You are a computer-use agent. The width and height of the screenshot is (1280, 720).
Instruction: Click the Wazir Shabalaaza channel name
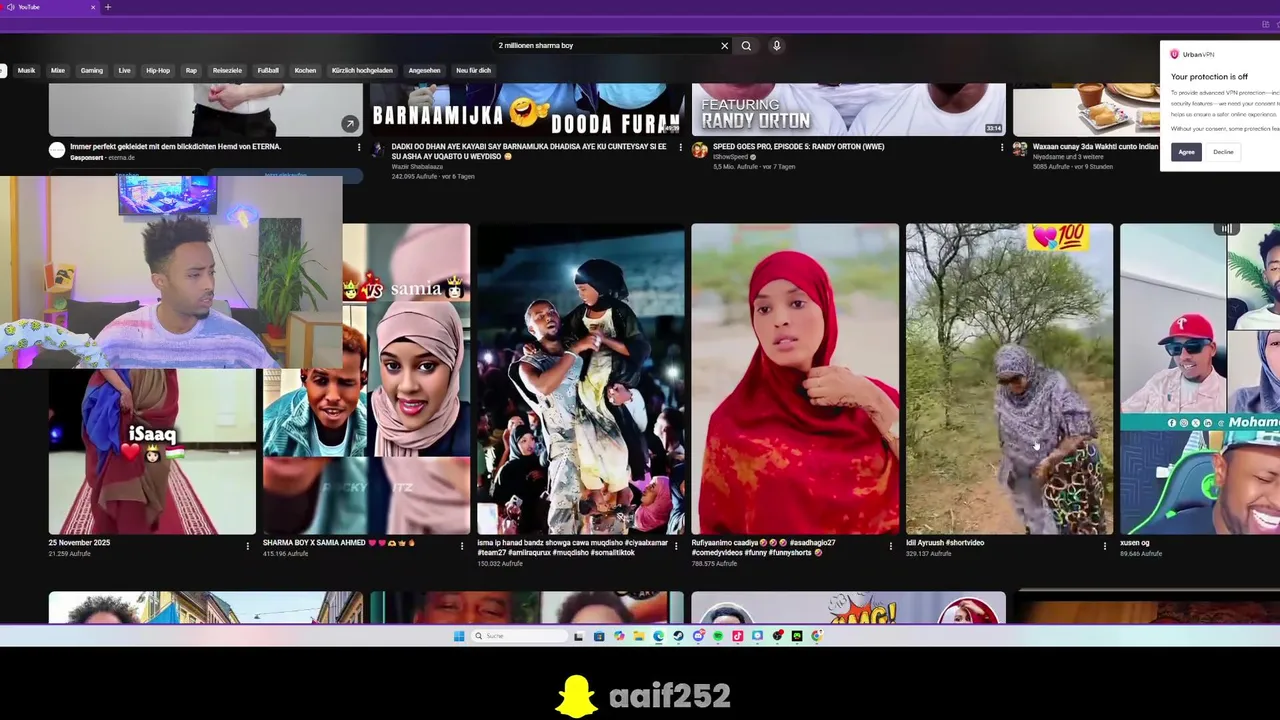(x=417, y=167)
